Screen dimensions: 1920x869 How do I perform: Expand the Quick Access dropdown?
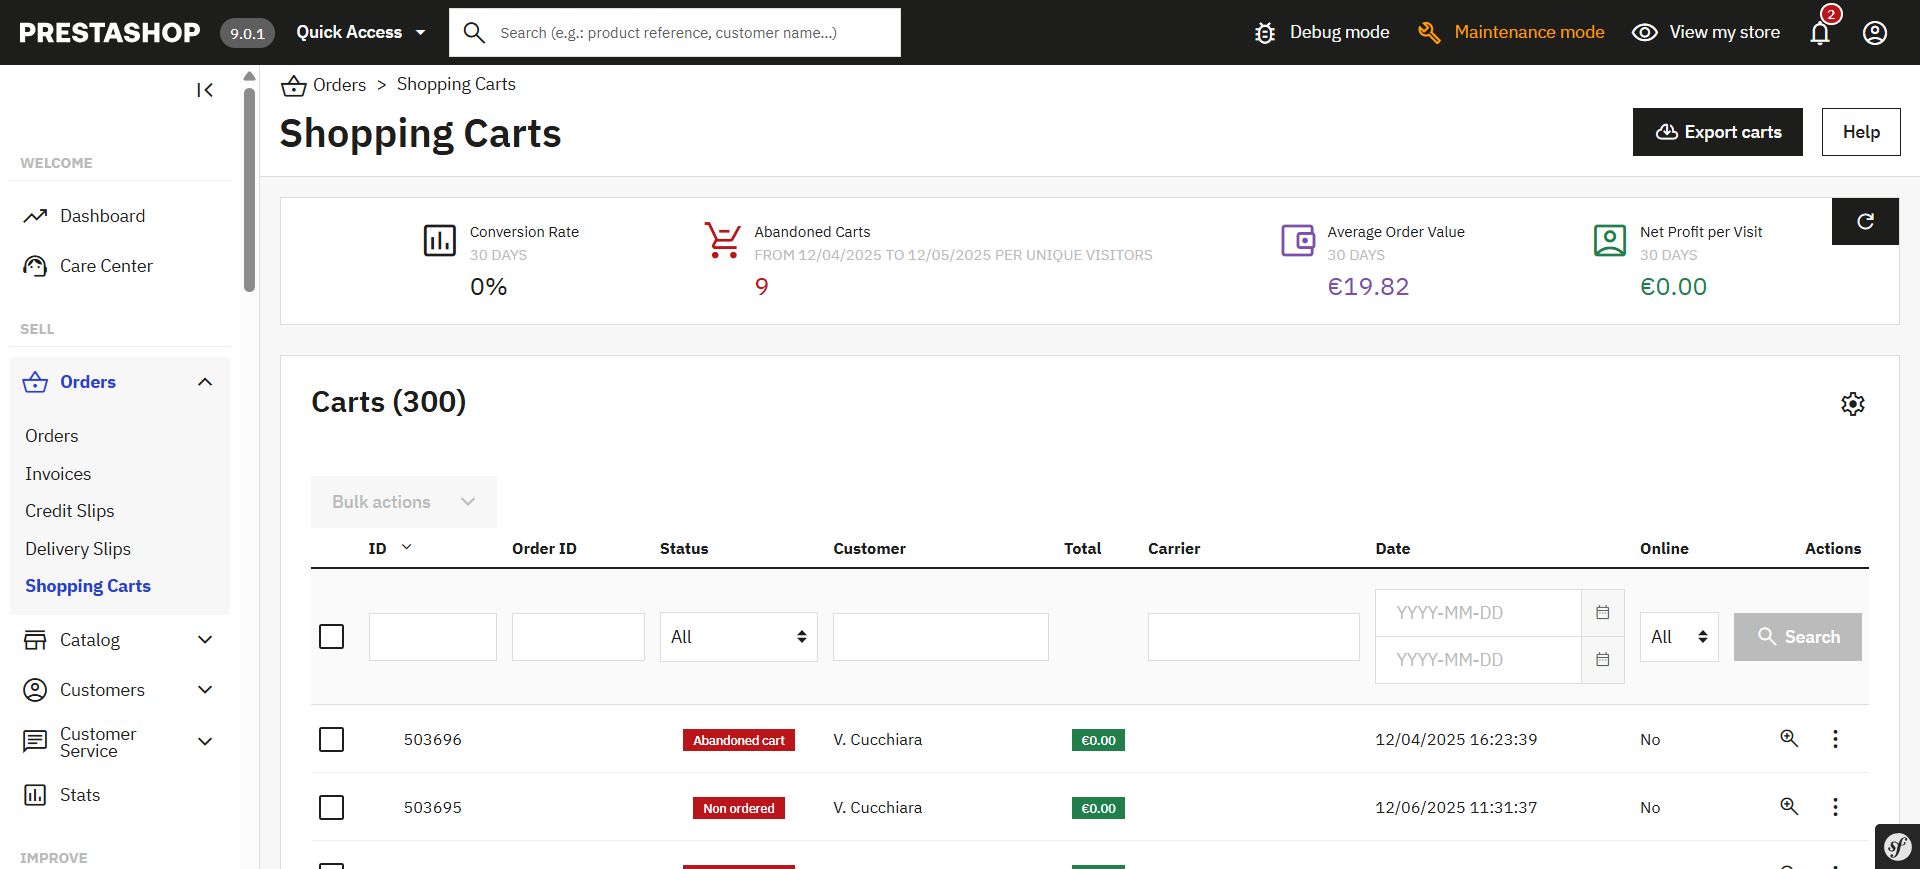pos(361,32)
